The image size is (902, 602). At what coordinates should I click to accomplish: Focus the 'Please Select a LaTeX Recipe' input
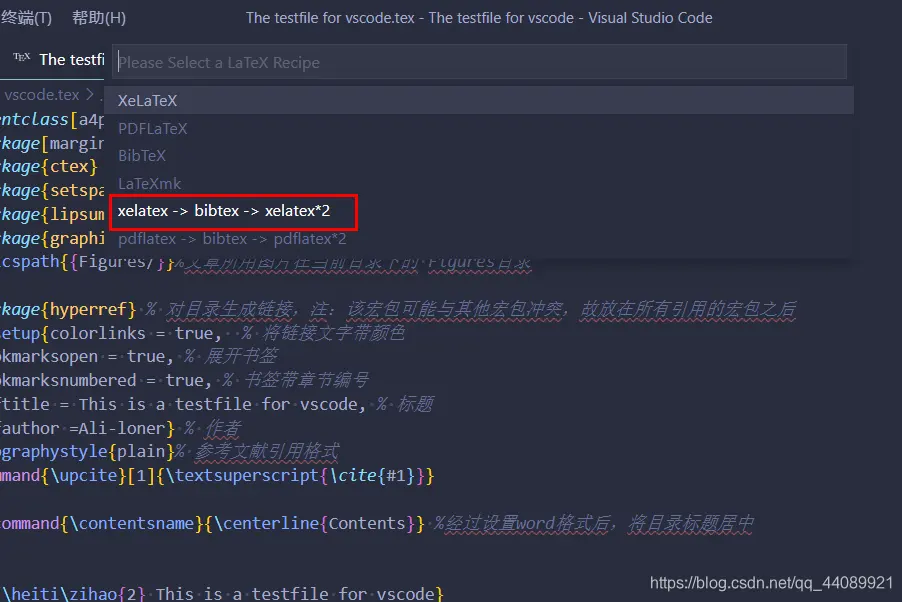[479, 62]
